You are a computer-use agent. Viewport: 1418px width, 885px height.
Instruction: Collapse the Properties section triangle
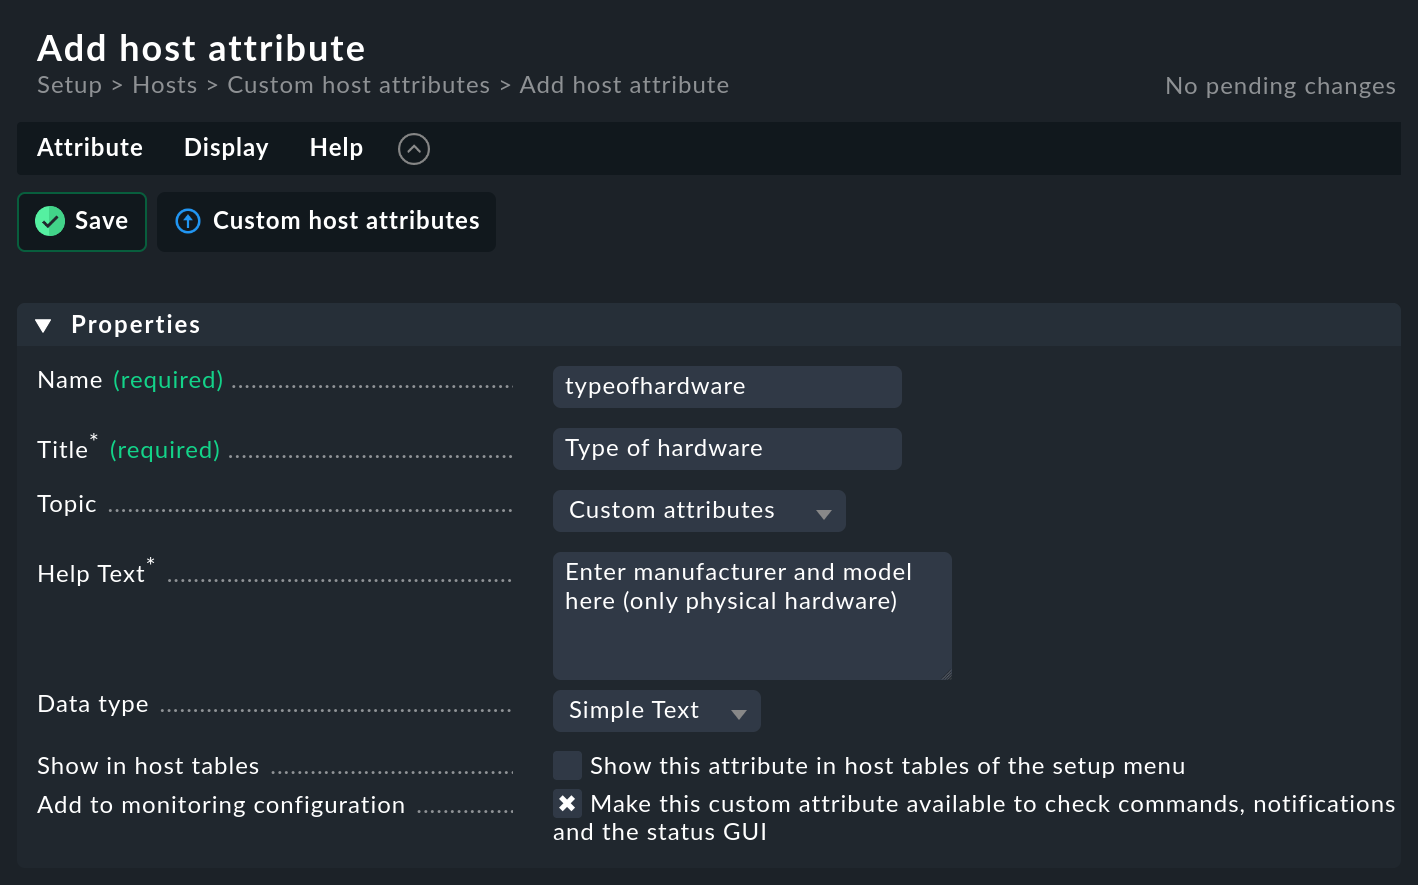43,325
